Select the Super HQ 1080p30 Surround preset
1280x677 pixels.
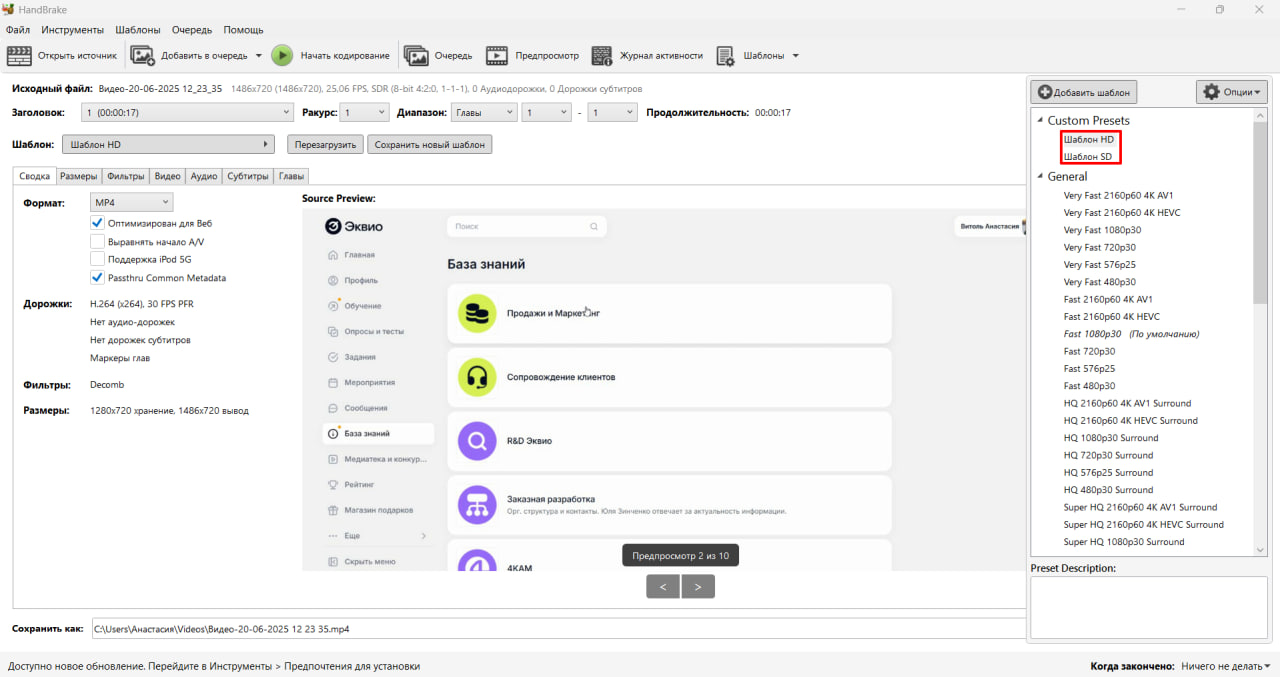click(x=1124, y=542)
